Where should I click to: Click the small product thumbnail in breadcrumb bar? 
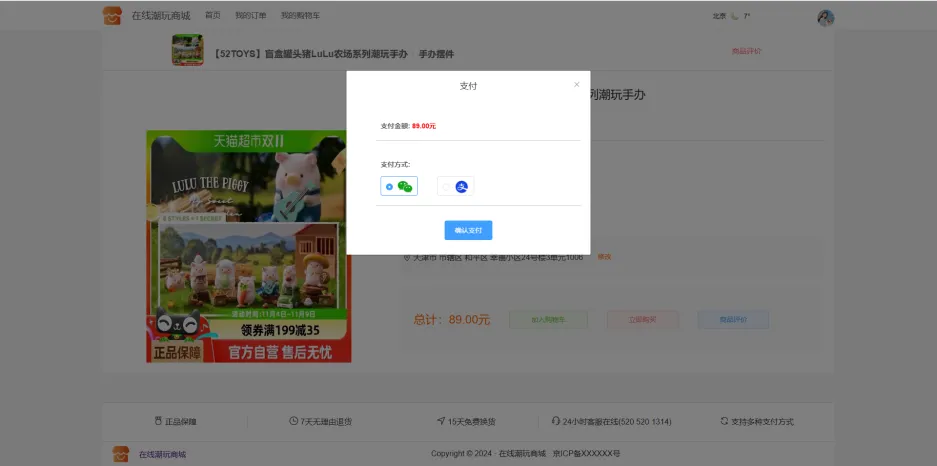(187, 51)
